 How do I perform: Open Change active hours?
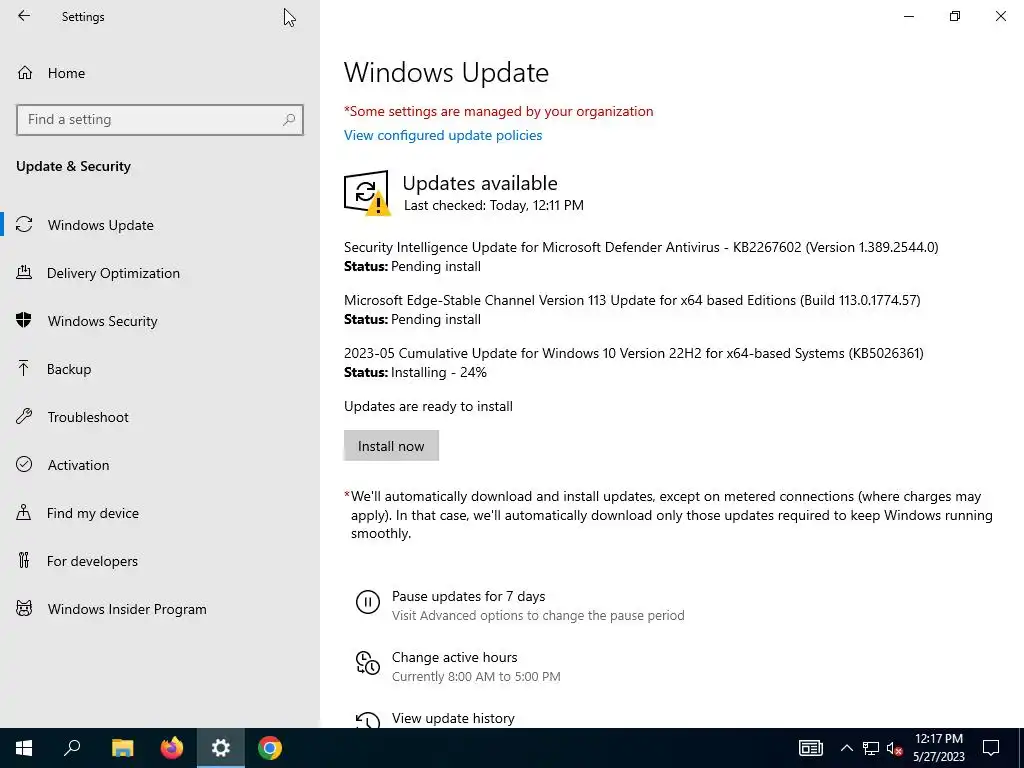[x=455, y=658]
